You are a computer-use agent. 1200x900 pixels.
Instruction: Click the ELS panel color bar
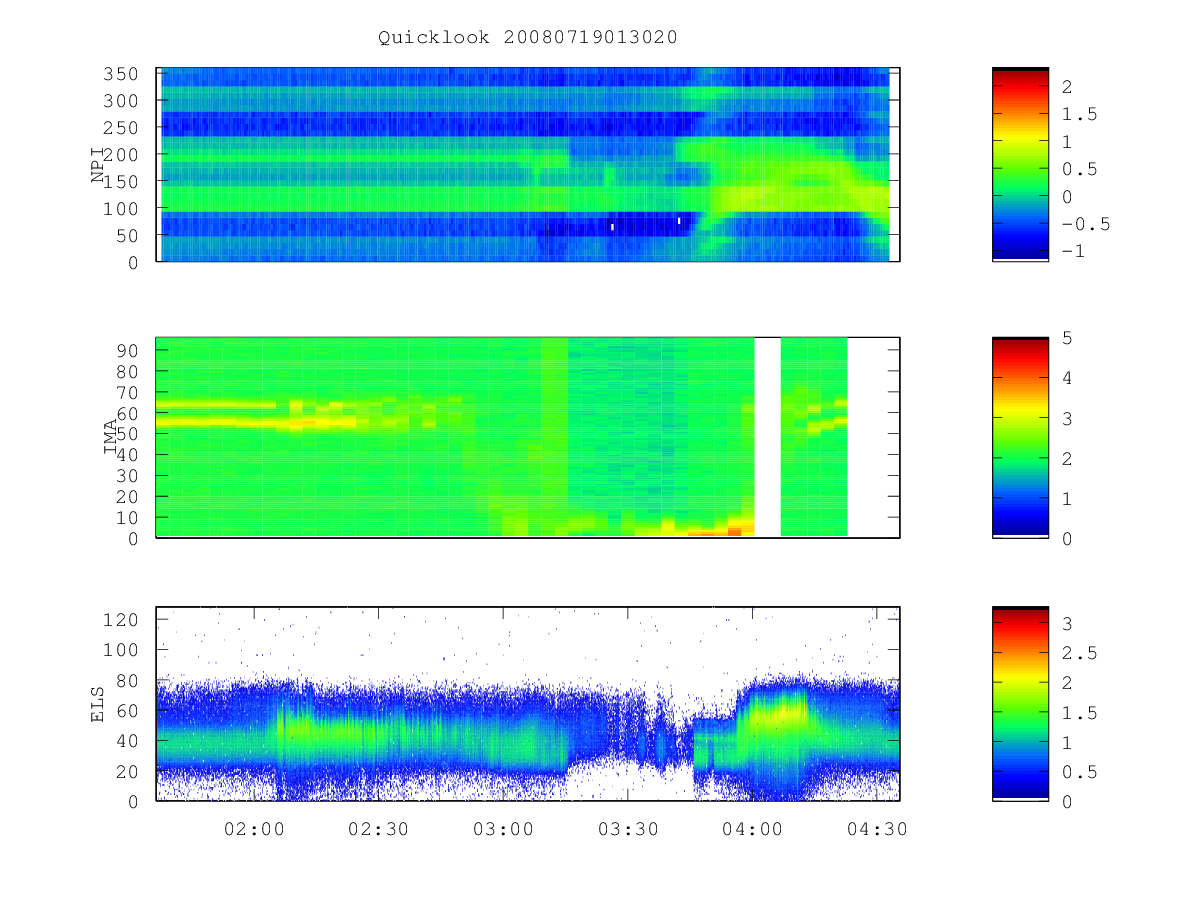coord(1020,704)
